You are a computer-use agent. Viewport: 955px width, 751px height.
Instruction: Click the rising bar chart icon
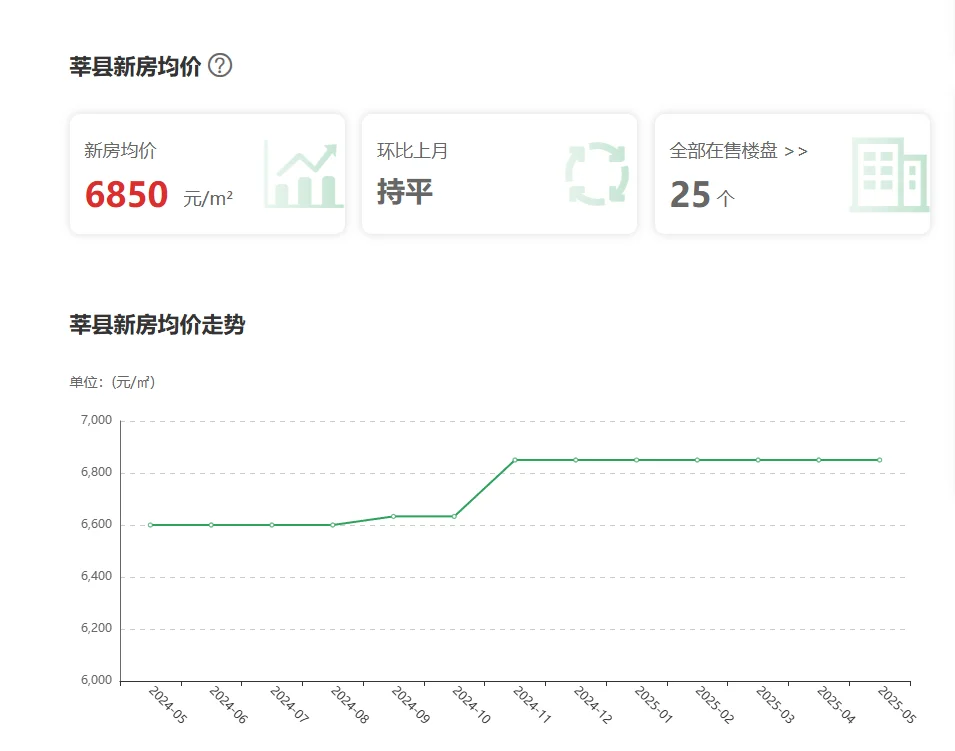[x=303, y=175]
